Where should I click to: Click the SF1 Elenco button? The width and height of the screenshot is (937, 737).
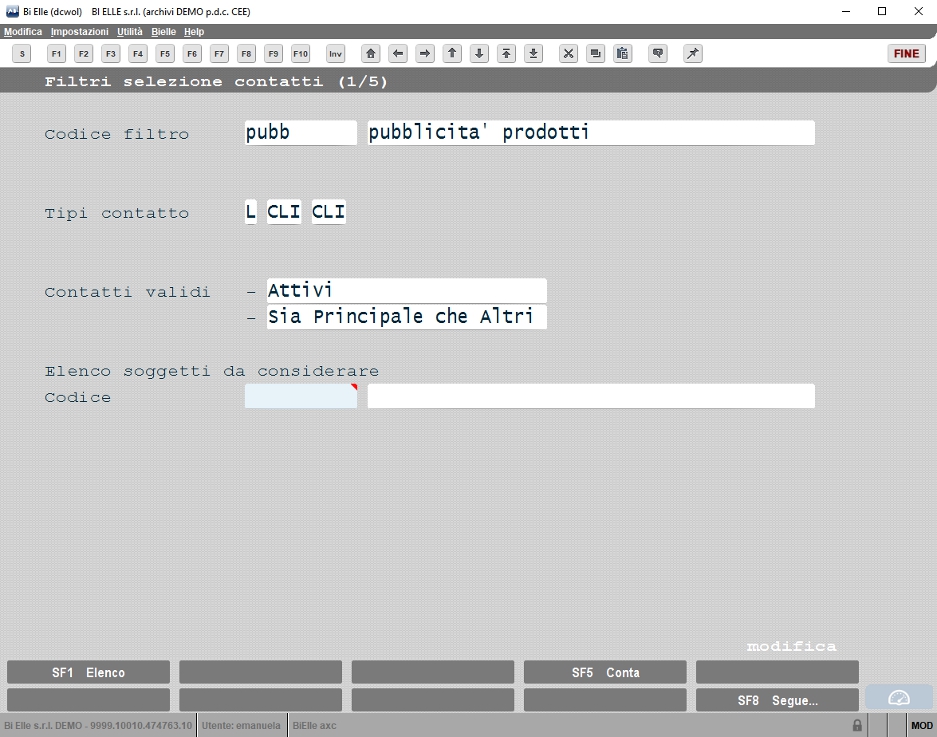[x=88, y=672]
